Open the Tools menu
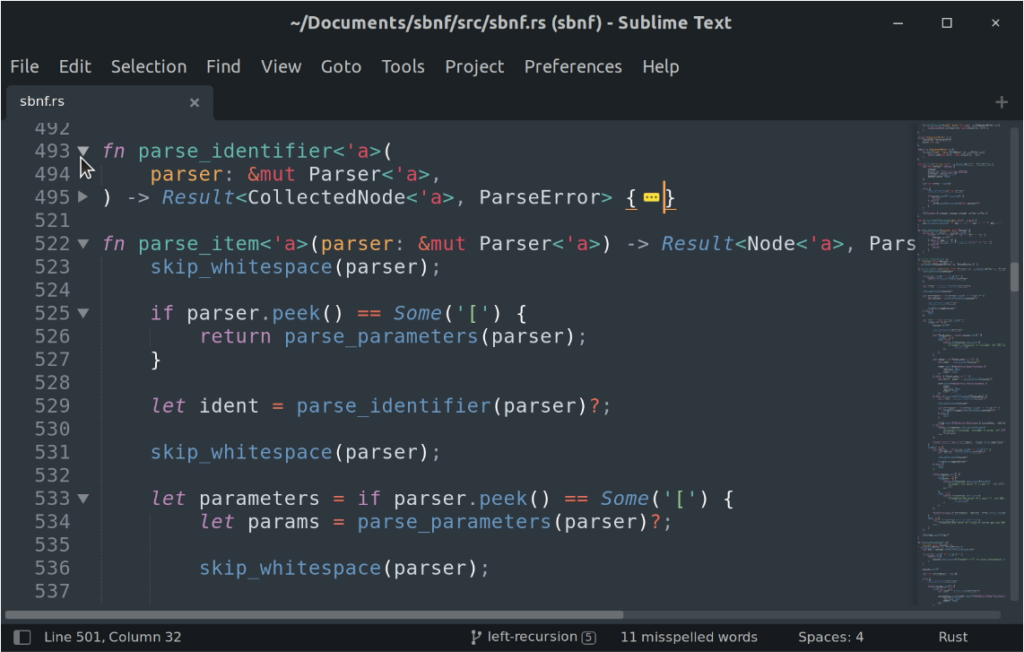This screenshot has width=1024, height=652. pos(403,67)
